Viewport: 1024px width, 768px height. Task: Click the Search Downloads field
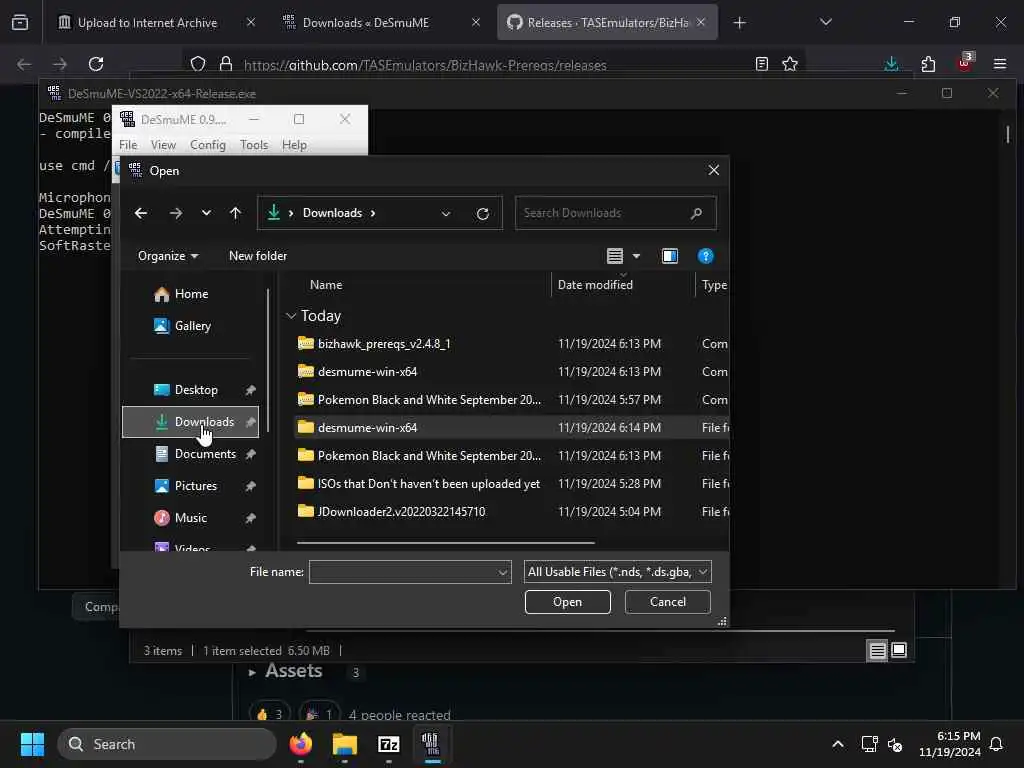click(615, 213)
